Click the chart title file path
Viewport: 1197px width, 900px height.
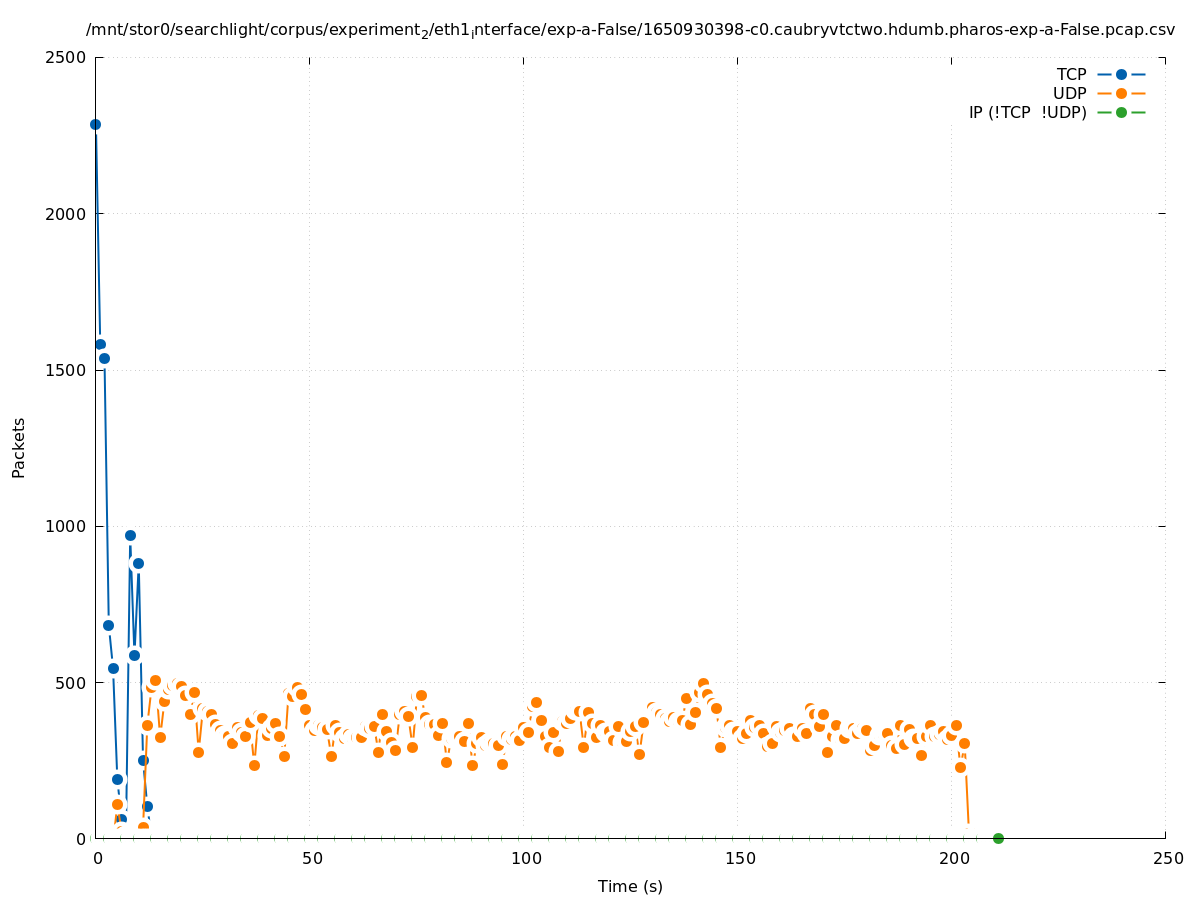pyautogui.click(x=630, y=30)
